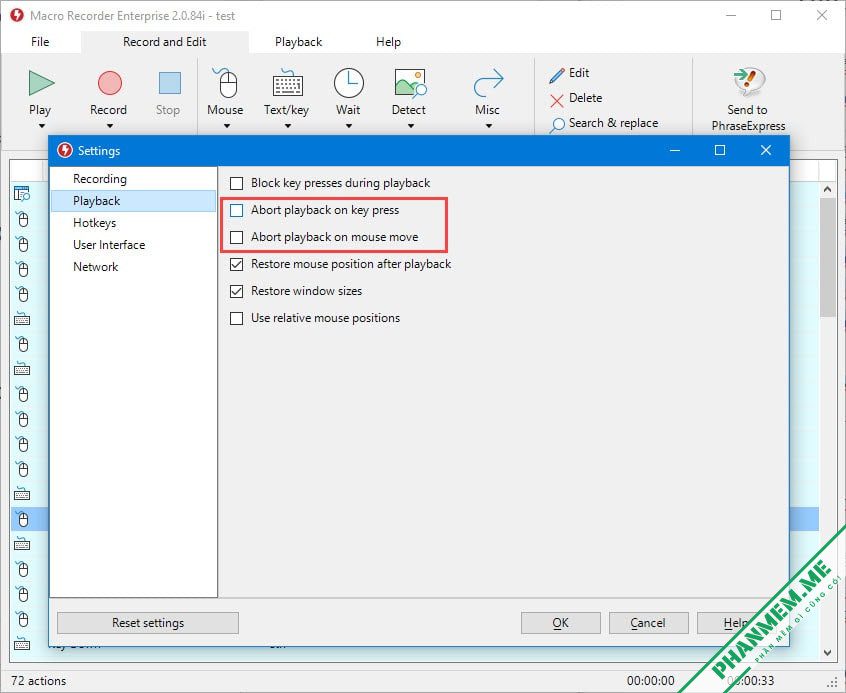Screen dimensions: 846x693
Task: Open the Mouse action icon
Action: pyautogui.click(x=227, y=83)
